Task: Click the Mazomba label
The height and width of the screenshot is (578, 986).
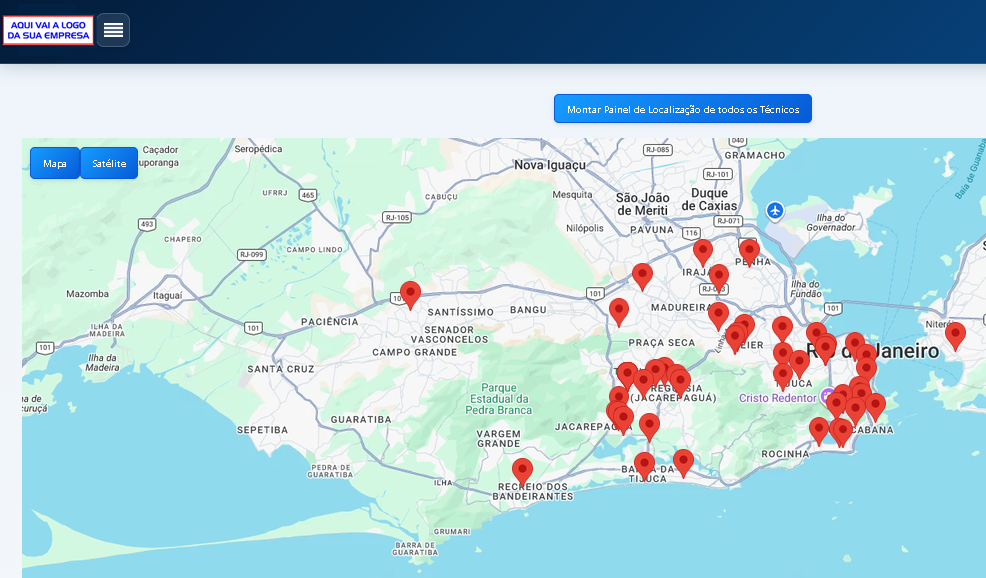Action: [x=87, y=294]
